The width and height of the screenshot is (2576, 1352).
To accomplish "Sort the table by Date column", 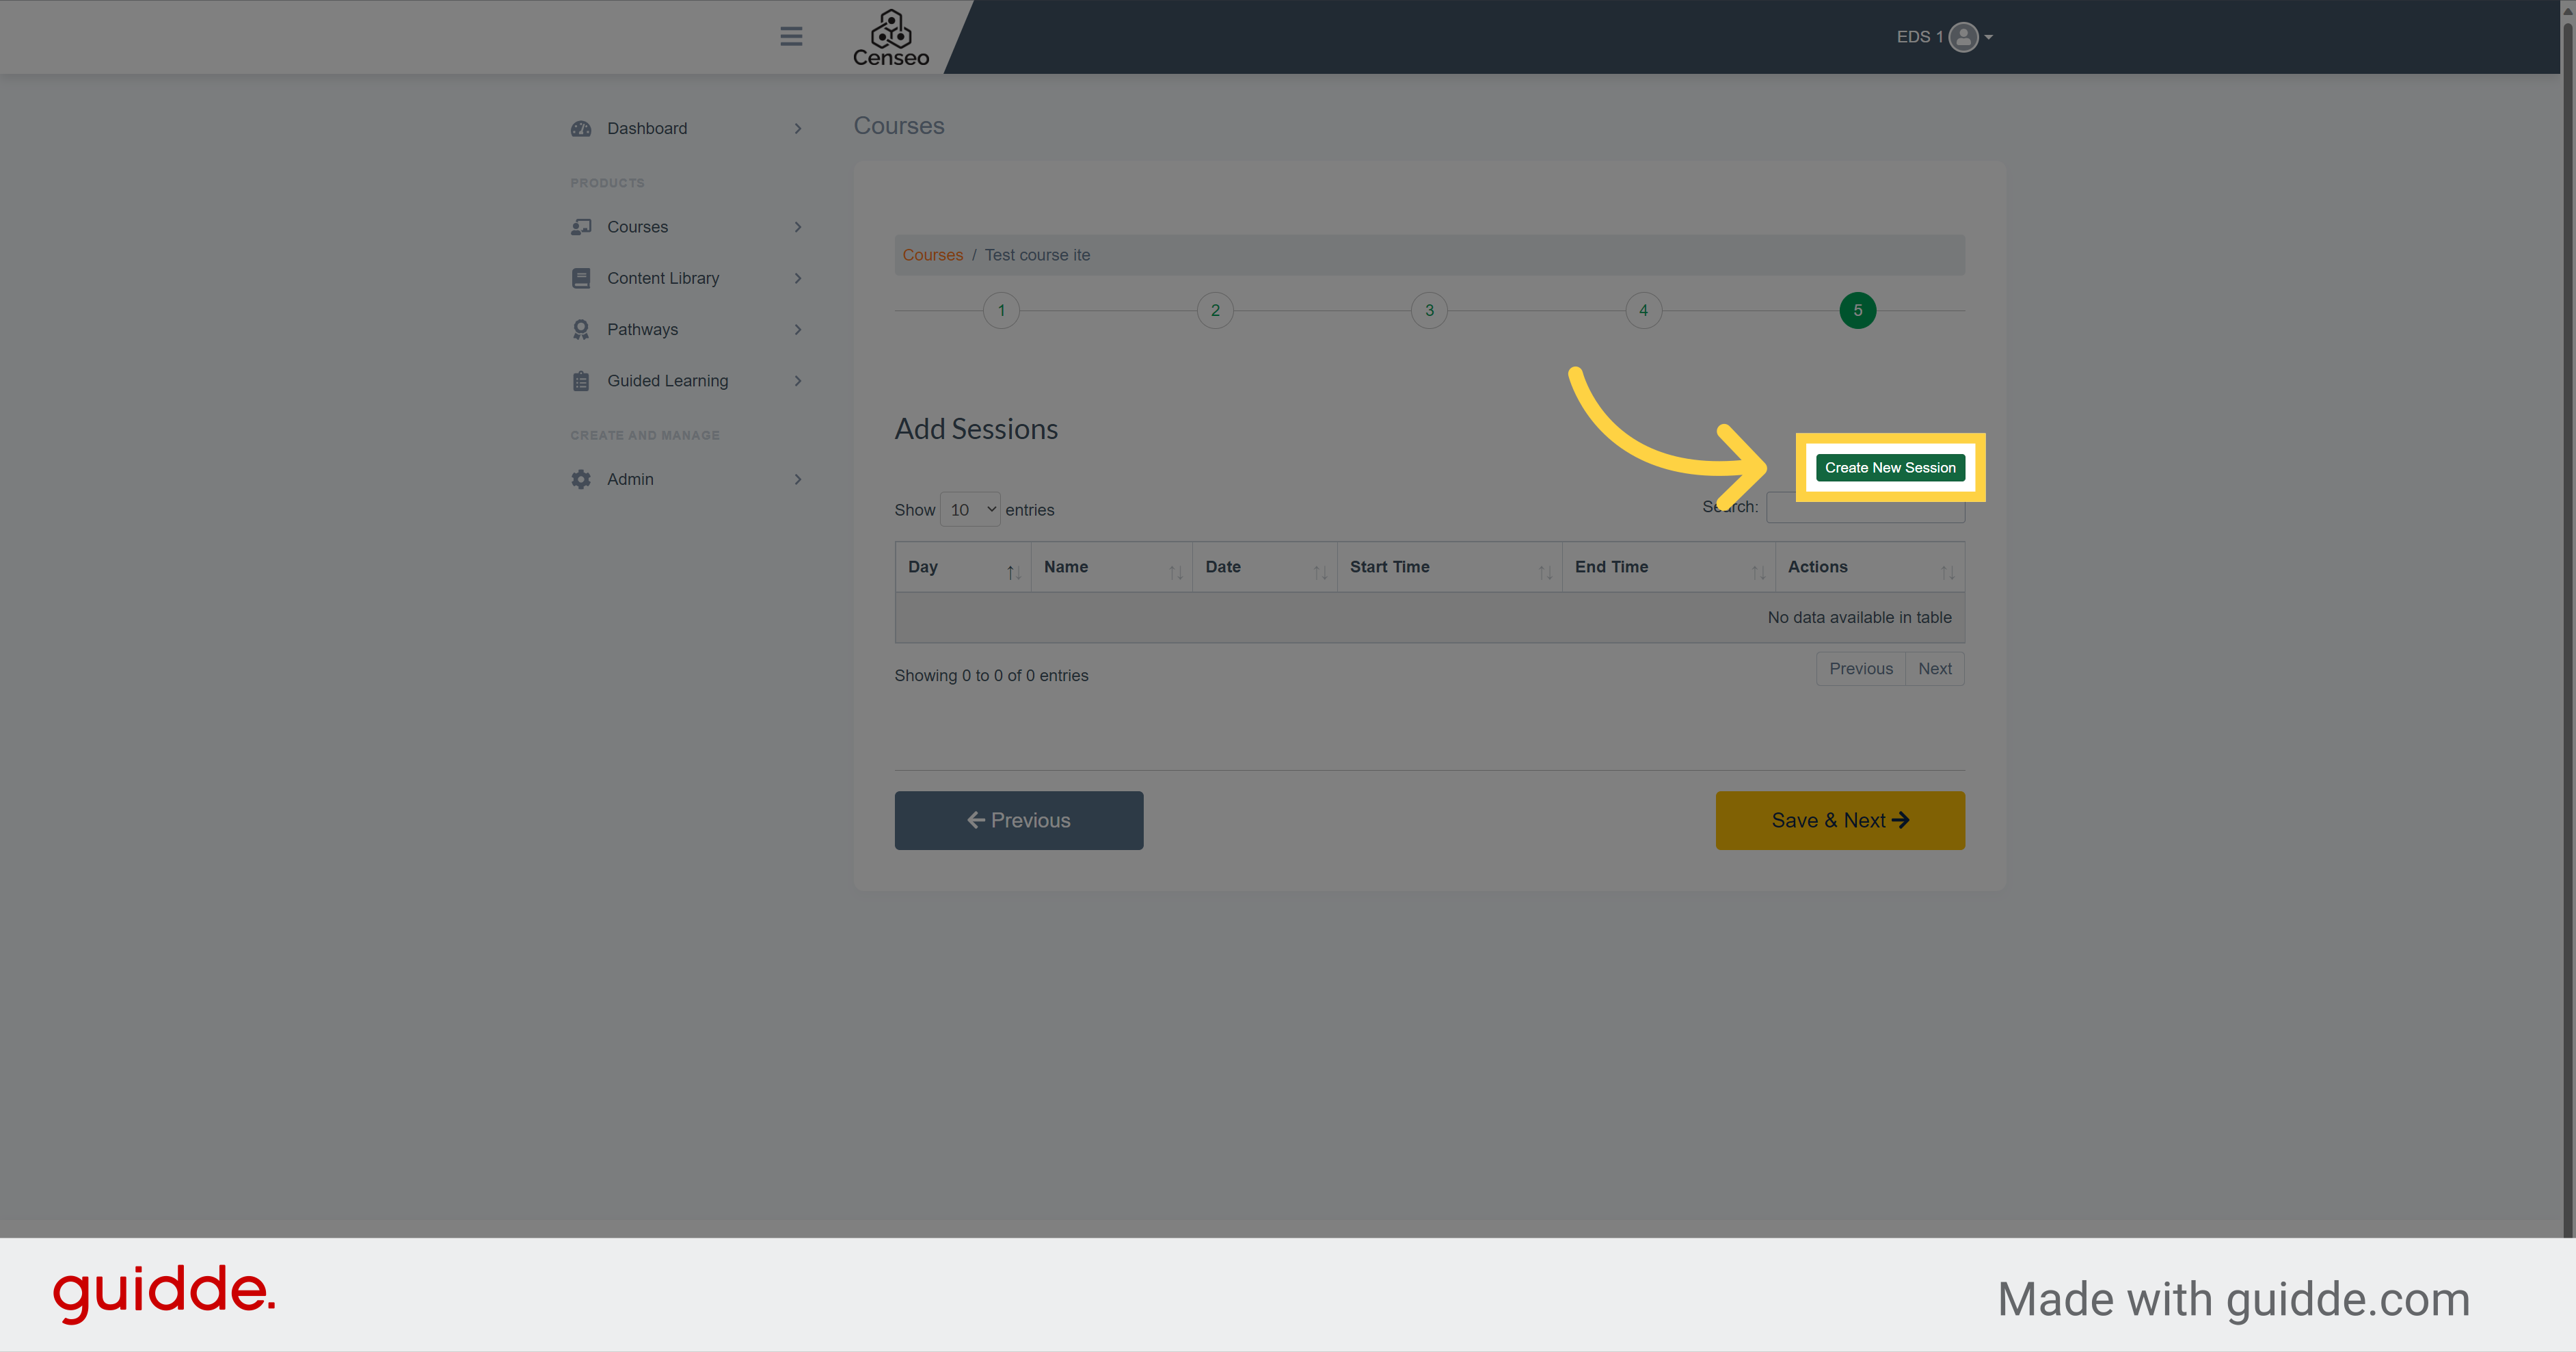I will pos(1264,567).
